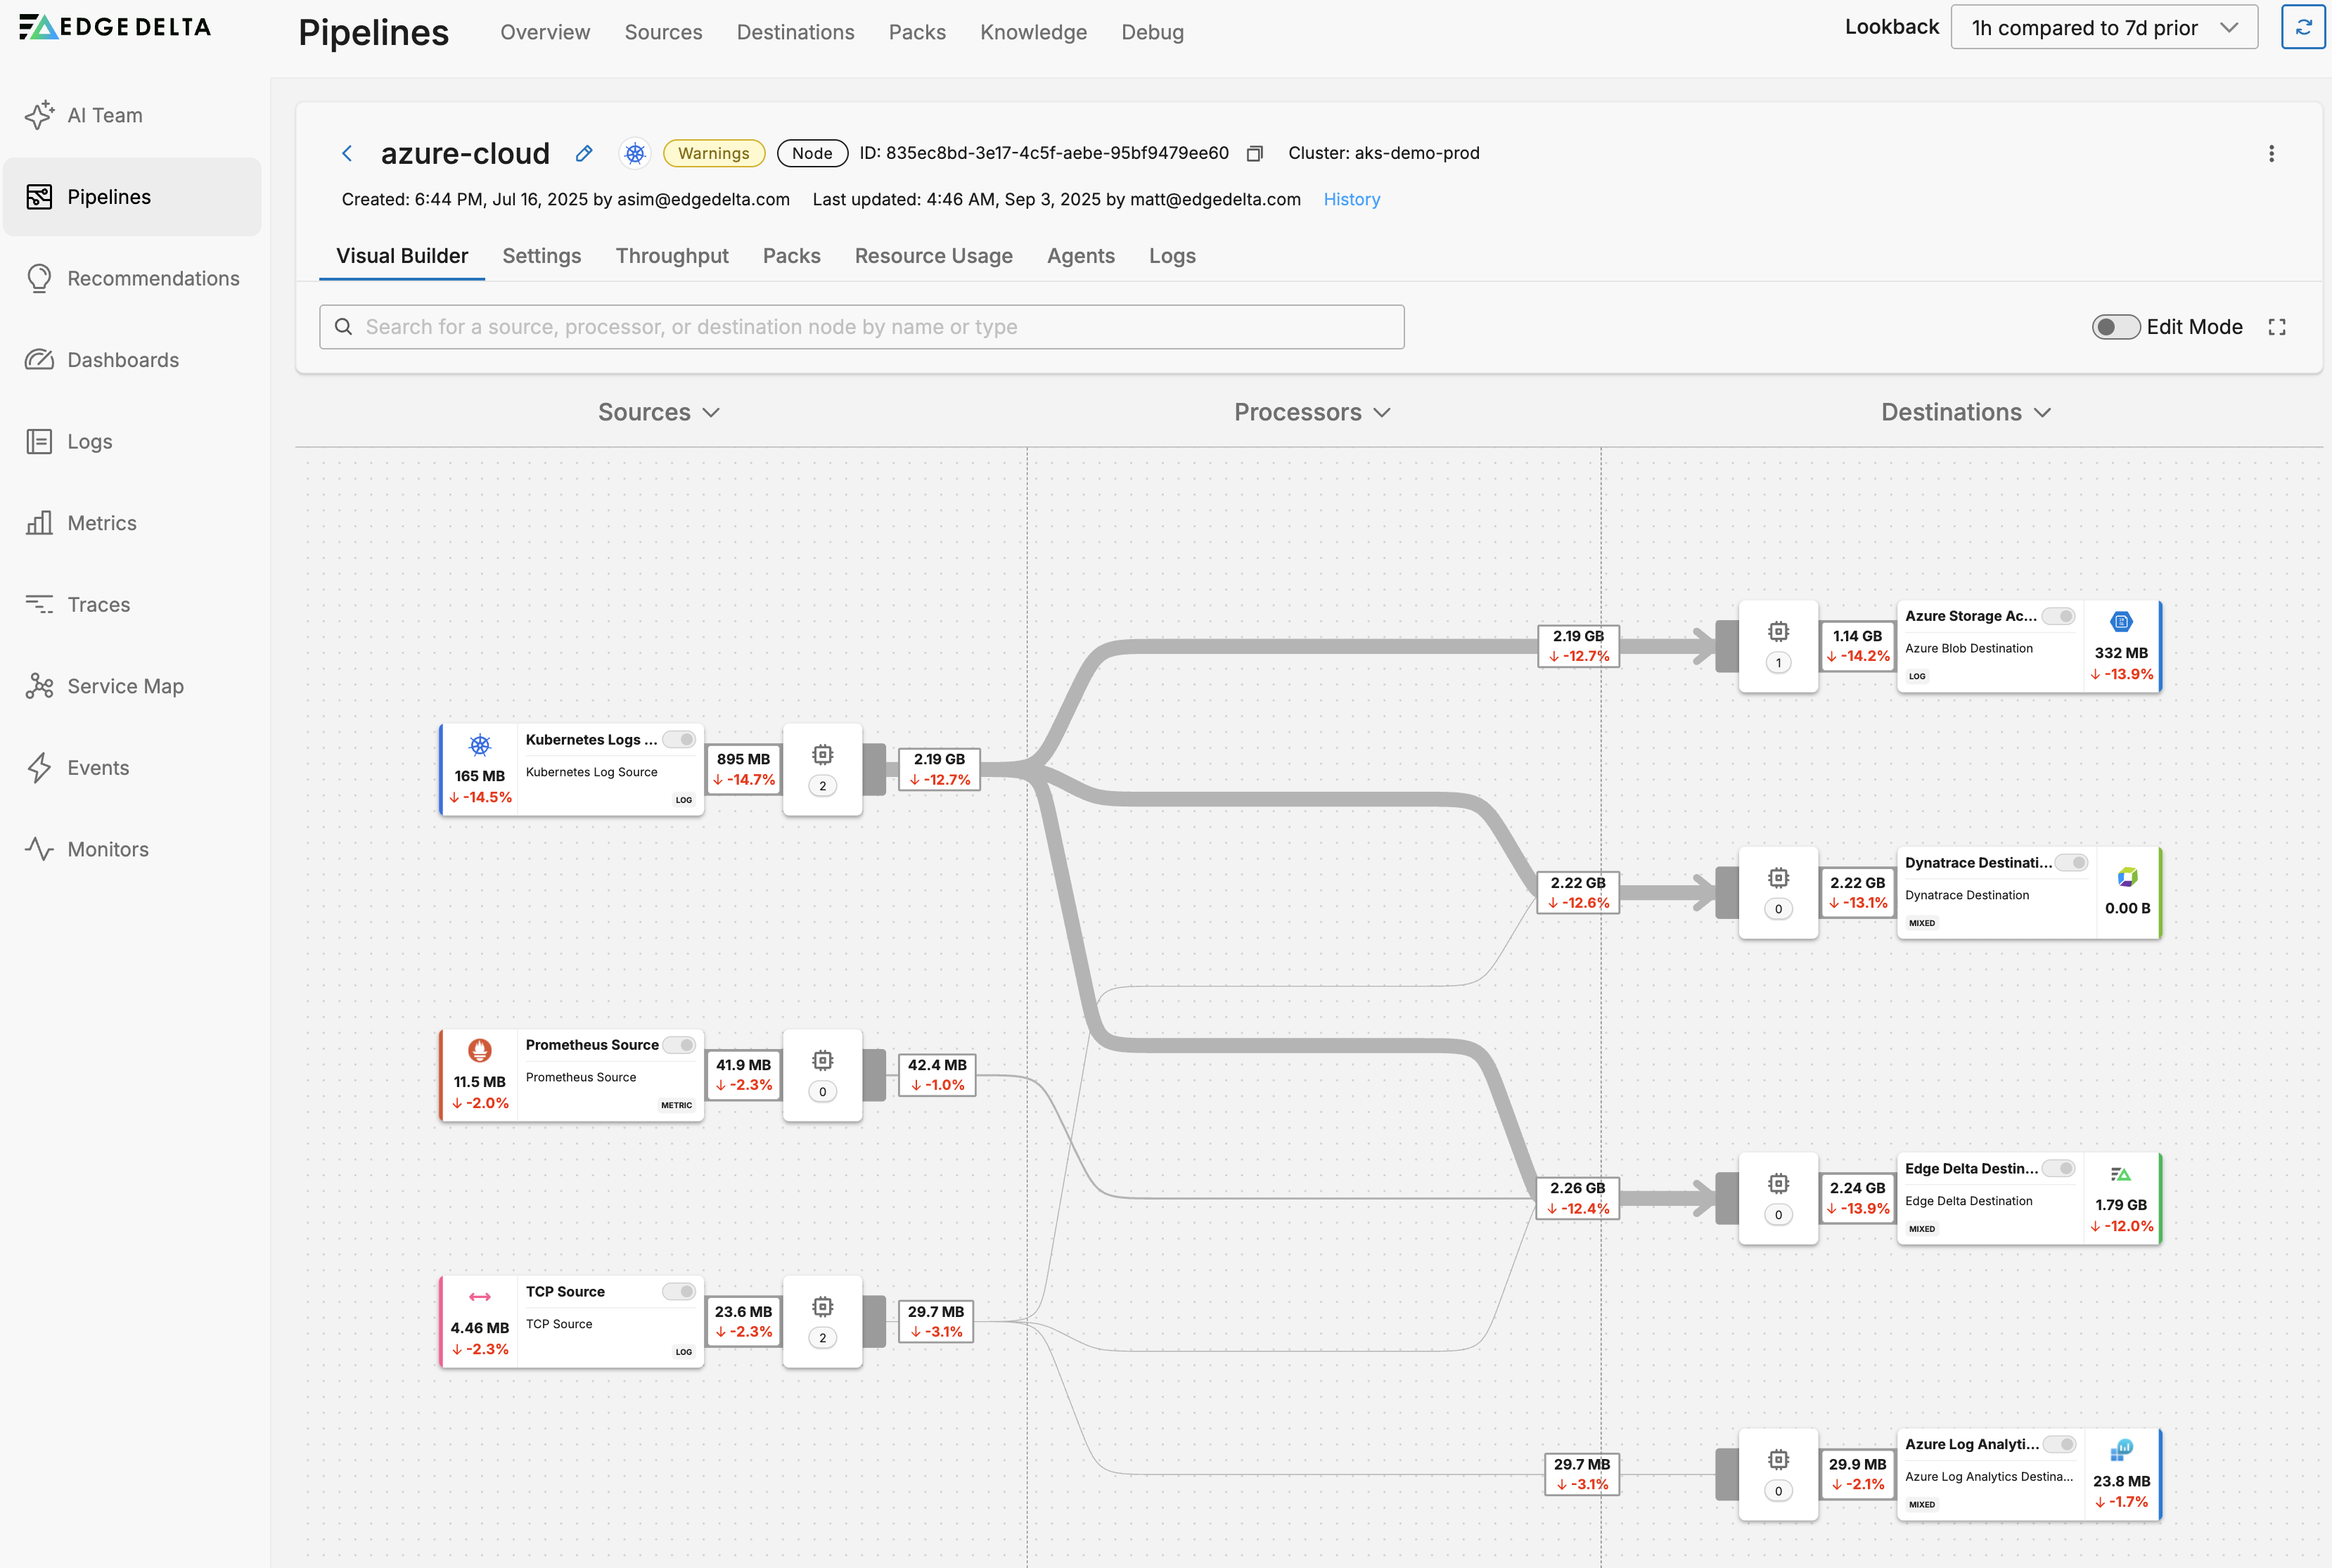Switch to the Throughput tab
Viewport: 2332px width, 1568px height.
tap(671, 256)
